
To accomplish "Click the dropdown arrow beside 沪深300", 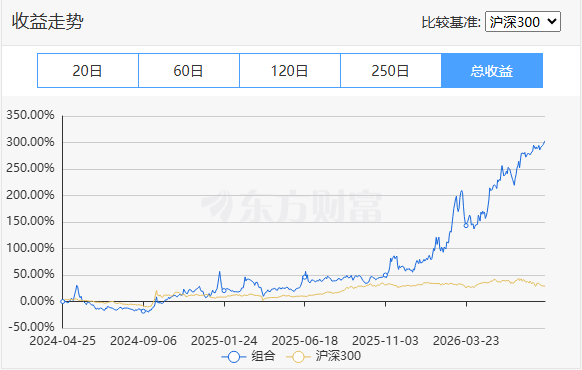I will click(552, 22).
